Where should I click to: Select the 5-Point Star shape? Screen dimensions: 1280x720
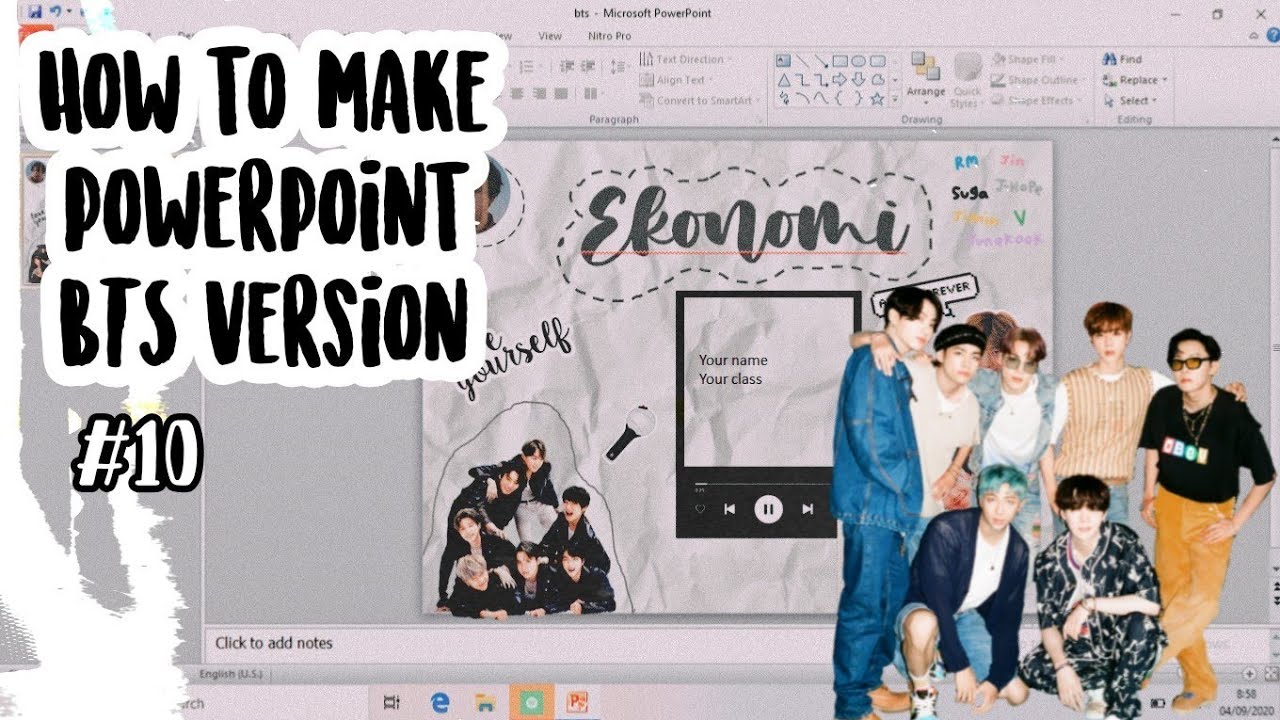(877, 98)
